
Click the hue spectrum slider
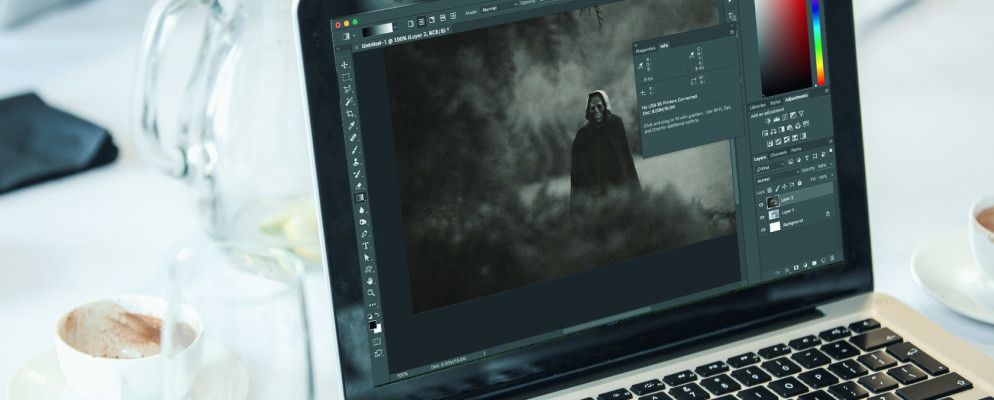pos(818,41)
